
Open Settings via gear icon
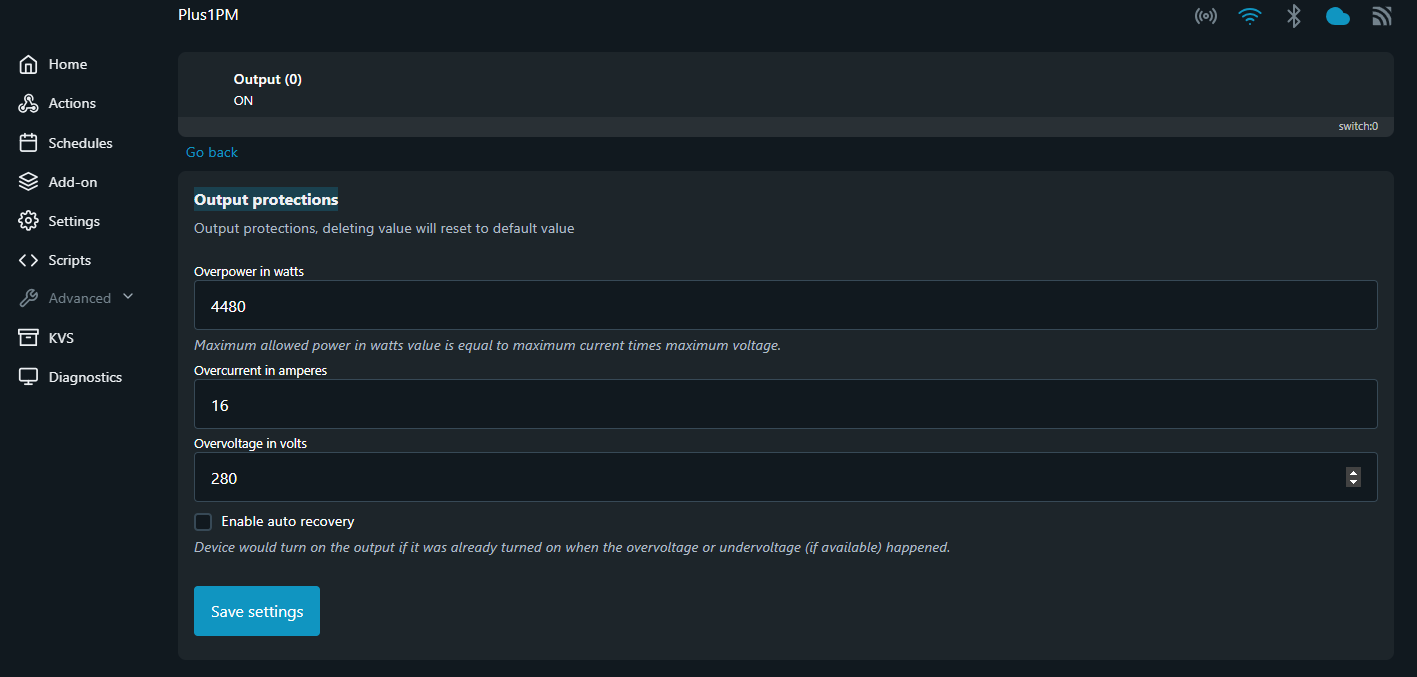click(28, 221)
